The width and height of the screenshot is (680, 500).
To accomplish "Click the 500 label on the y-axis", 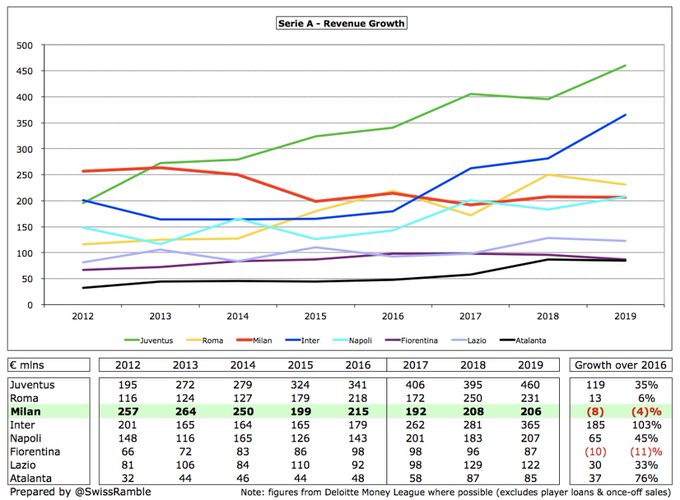I will click(24, 46).
